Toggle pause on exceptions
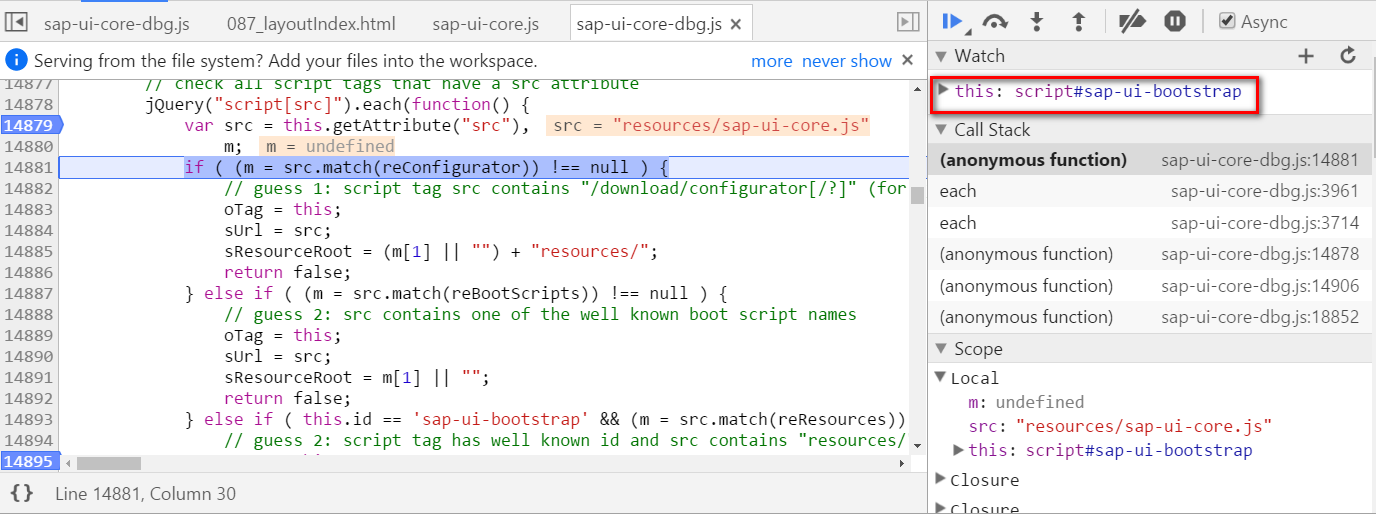1376x514 pixels. pos(1175,21)
